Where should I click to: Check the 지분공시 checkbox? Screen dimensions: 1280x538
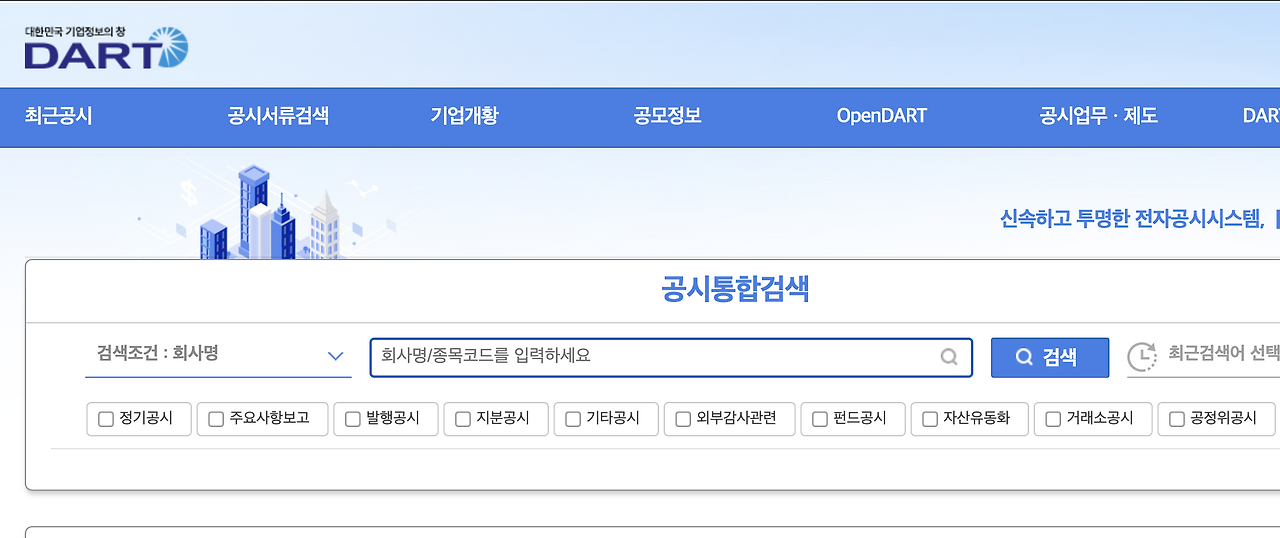[463, 419]
